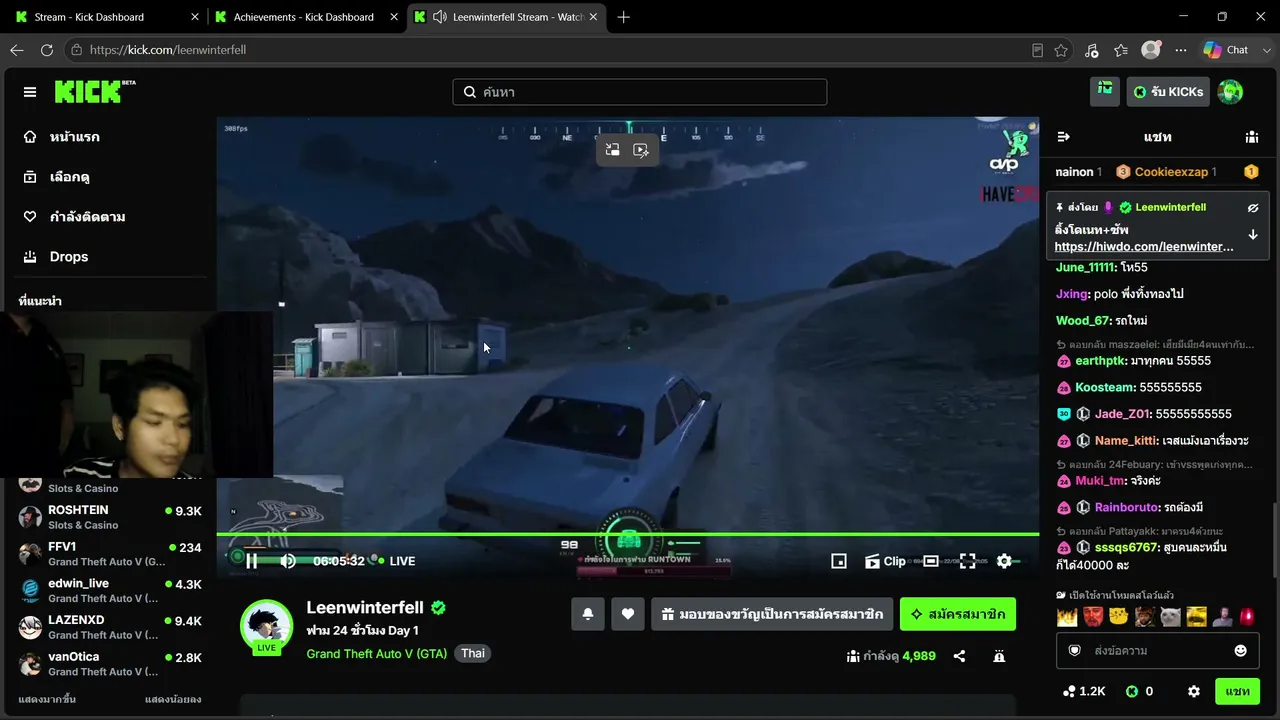1280x720 pixels.
Task: Expand the pinned message down arrow
Action: click(x=1253, y=235)
